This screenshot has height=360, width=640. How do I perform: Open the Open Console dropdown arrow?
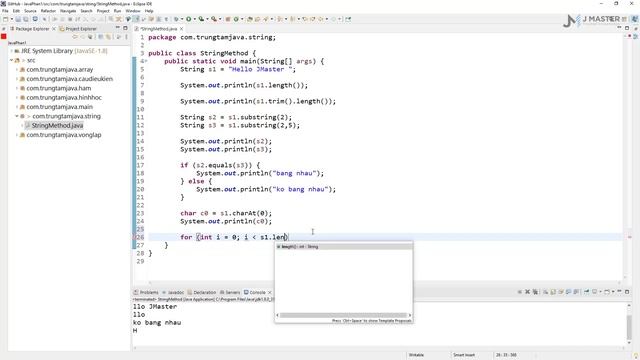coord(613,292)
